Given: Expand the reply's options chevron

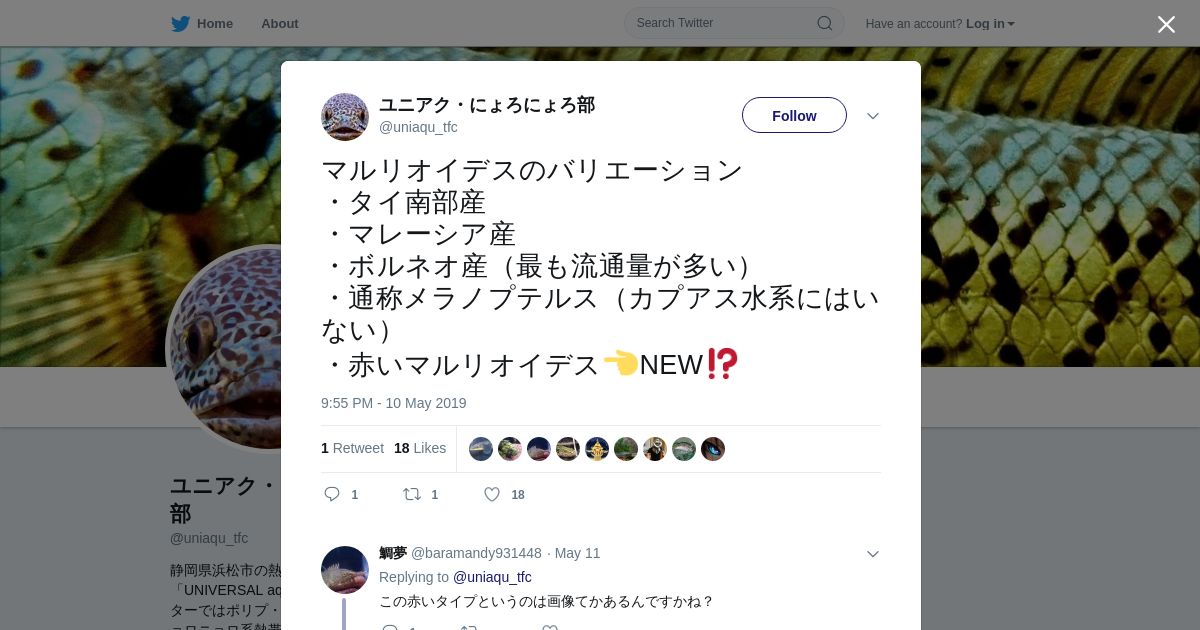Looking at the screenshot, I should tap(873, 554).
